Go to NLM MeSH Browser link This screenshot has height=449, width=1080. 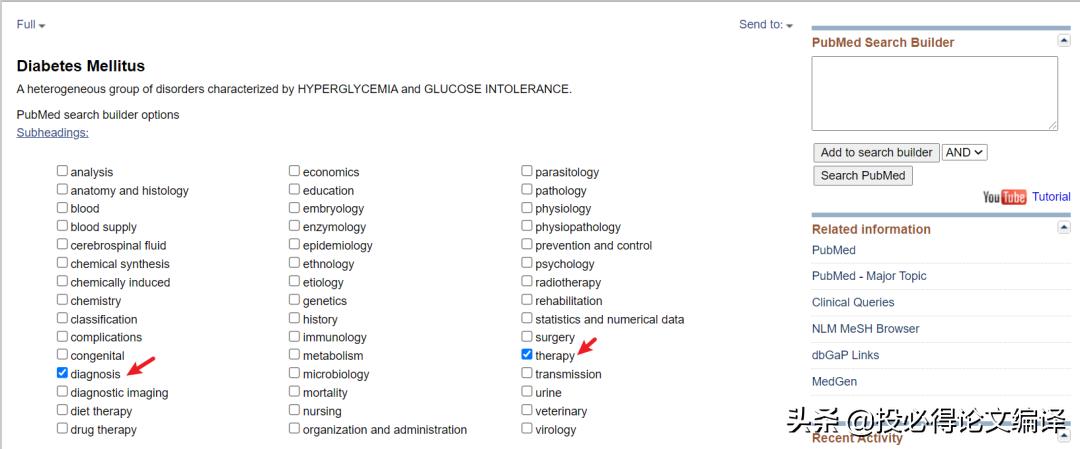coord(865,328)
